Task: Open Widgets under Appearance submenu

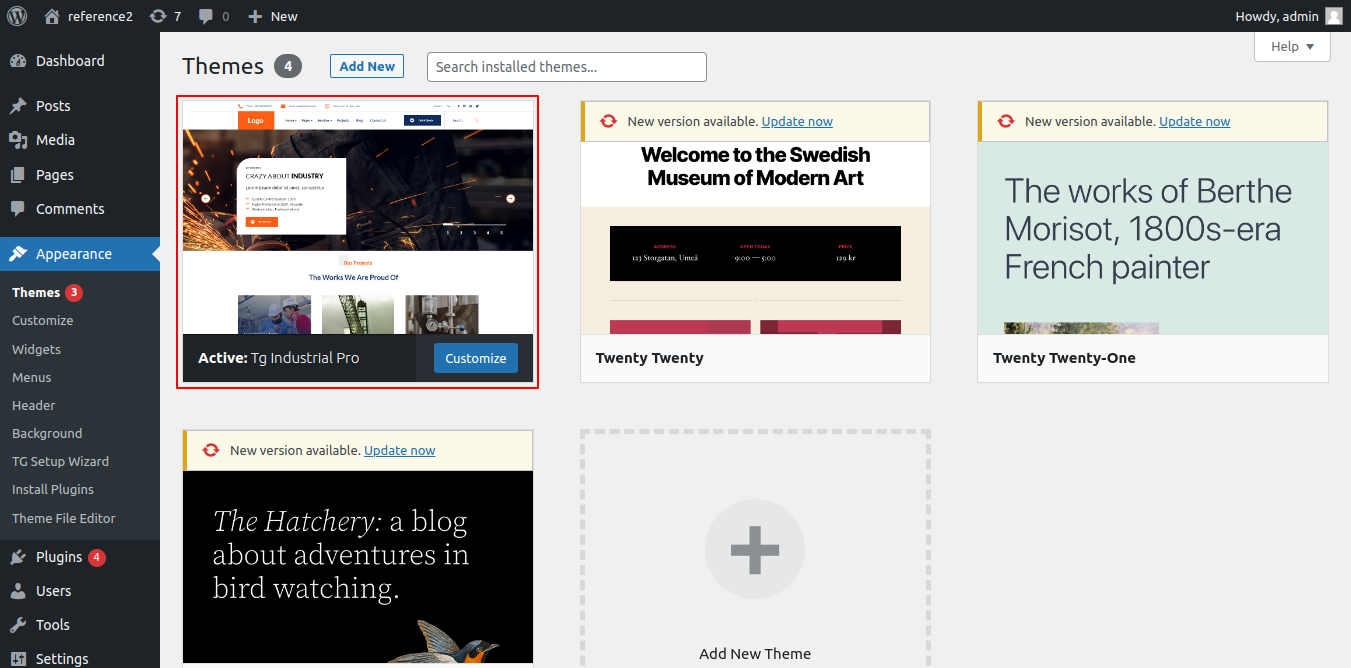Action: [x=36, y=349]
